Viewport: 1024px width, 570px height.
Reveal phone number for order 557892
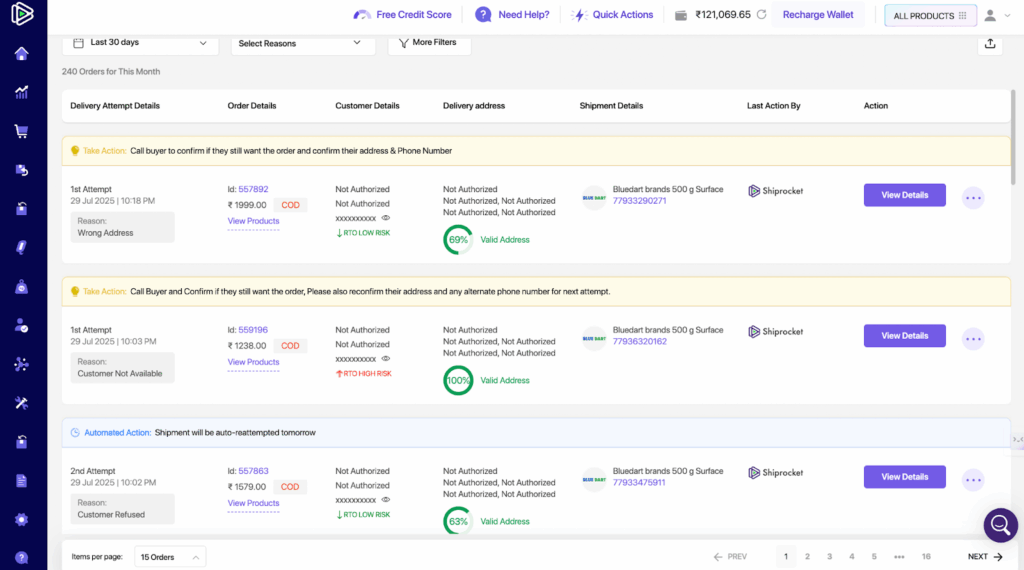pyautogui.click(x=386, y=217)
